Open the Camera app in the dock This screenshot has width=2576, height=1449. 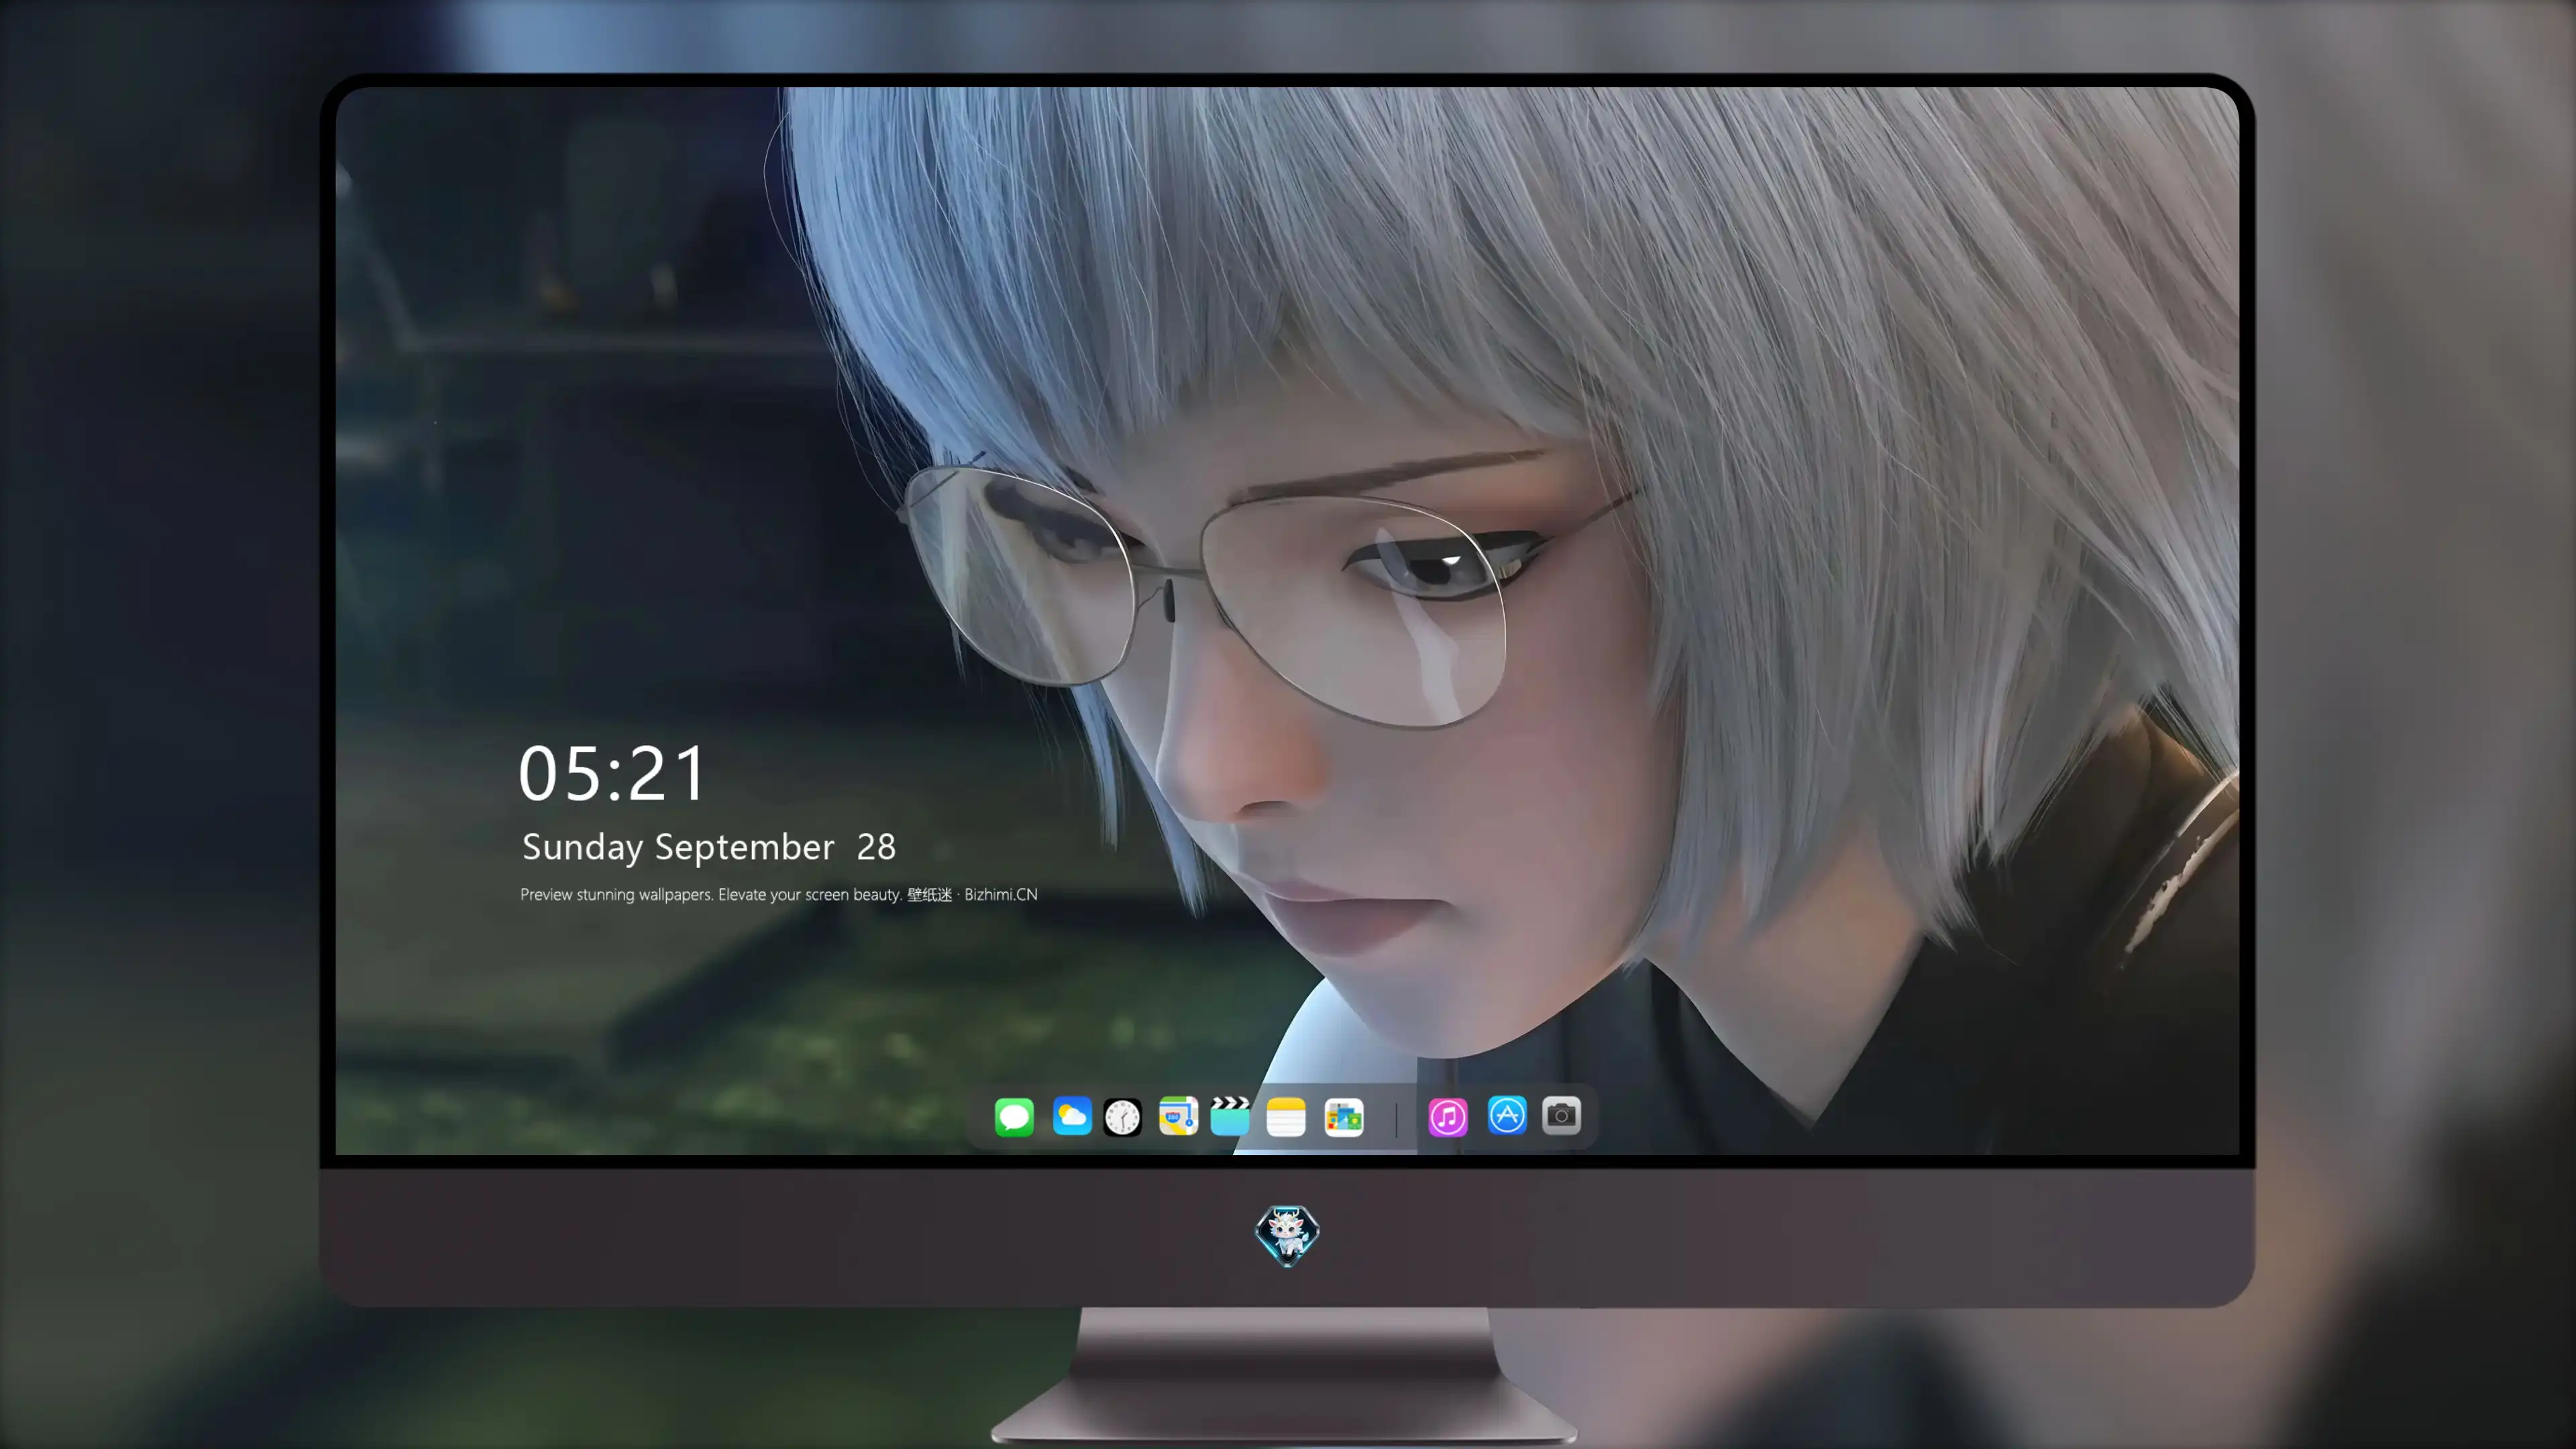[1561, 1115]
